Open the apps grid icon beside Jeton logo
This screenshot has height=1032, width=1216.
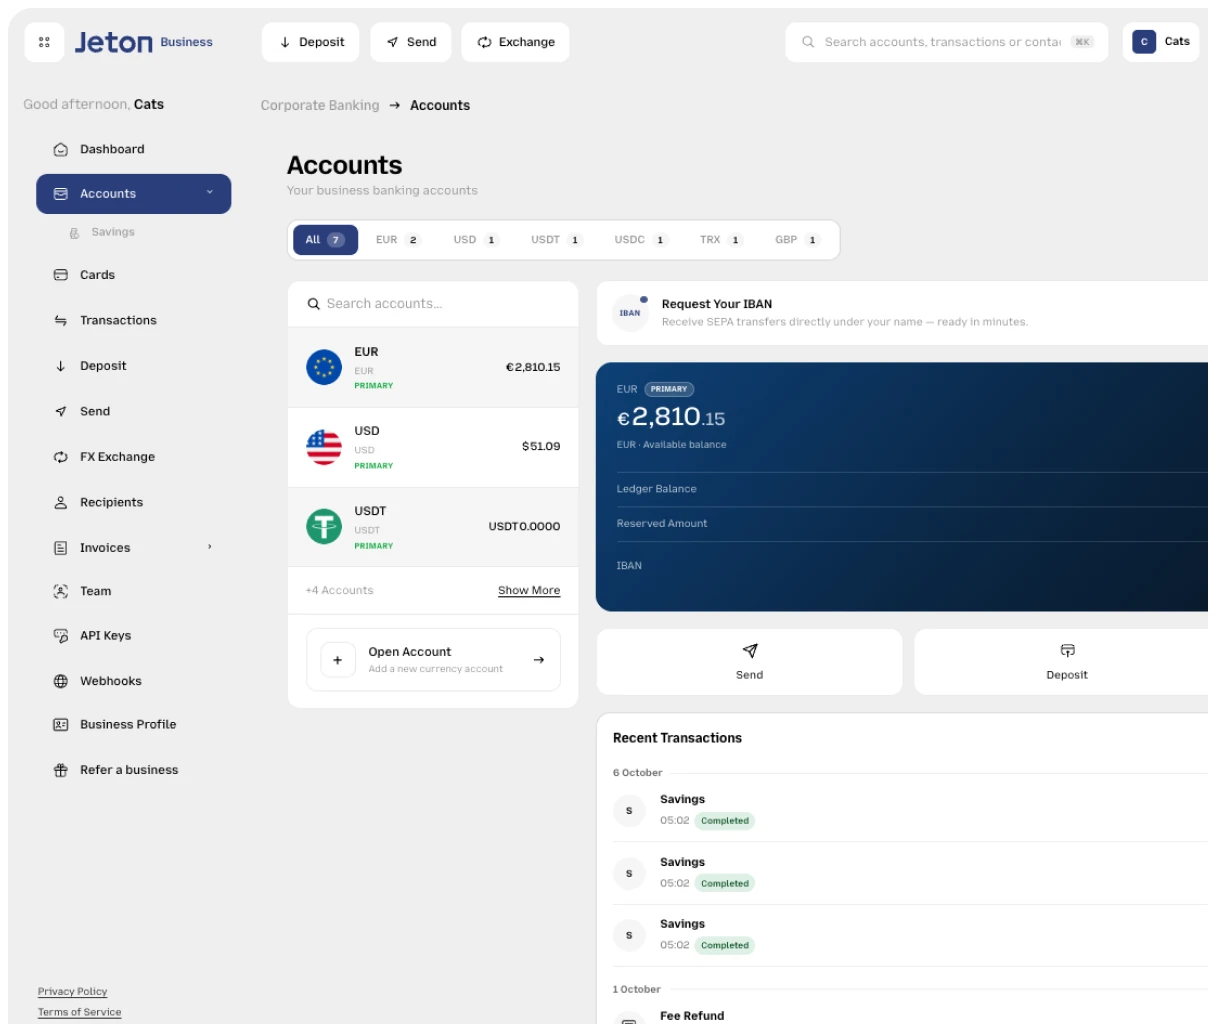pos(44,42)
